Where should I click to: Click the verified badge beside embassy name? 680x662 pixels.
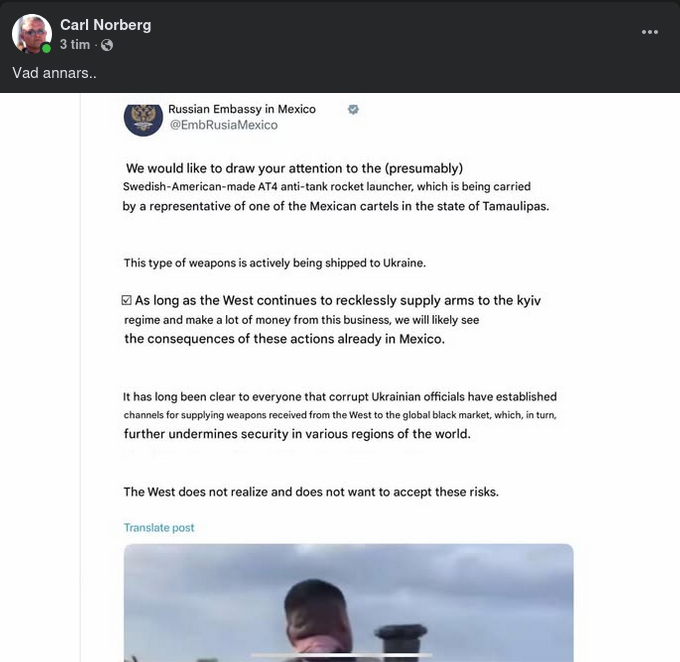[353, 109]
